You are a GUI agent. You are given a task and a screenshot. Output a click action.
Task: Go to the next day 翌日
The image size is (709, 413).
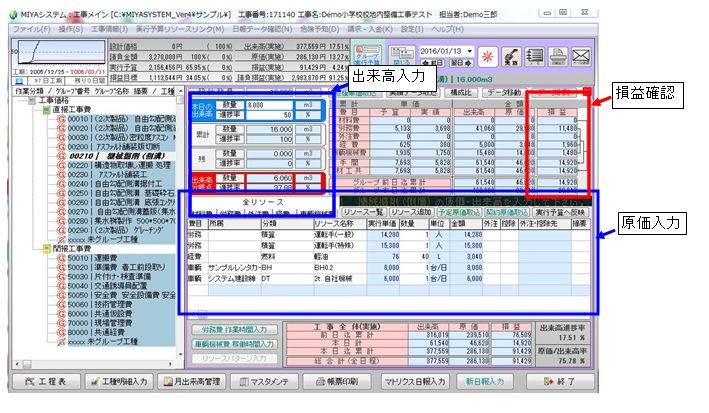tap(461, 63)
